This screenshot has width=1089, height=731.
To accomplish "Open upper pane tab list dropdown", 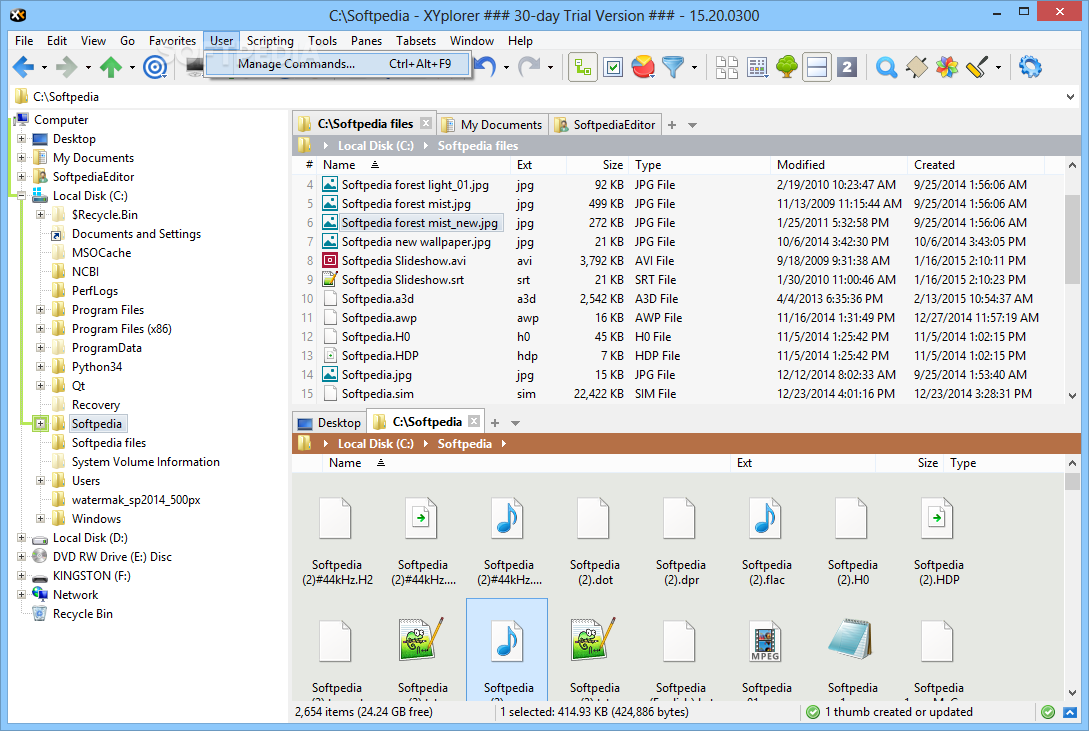I will click(692, 126).
